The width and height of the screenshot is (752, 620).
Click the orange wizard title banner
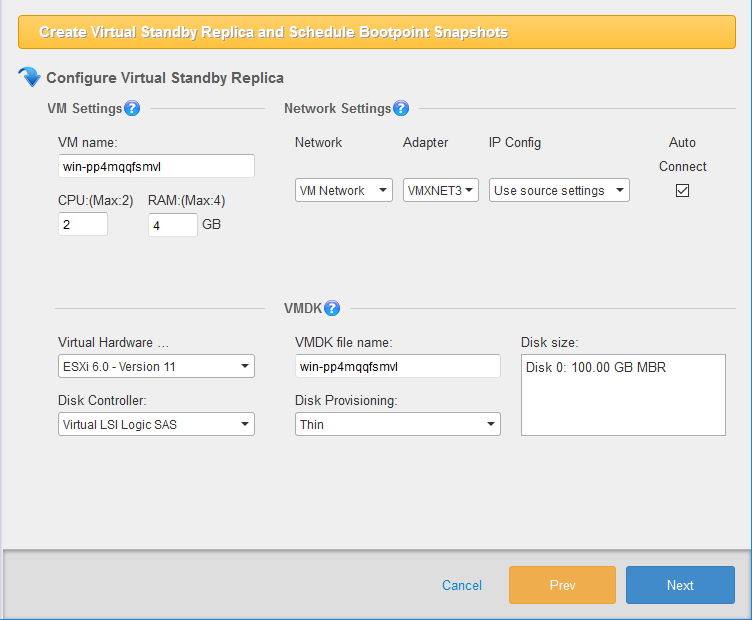click(376, 32)
